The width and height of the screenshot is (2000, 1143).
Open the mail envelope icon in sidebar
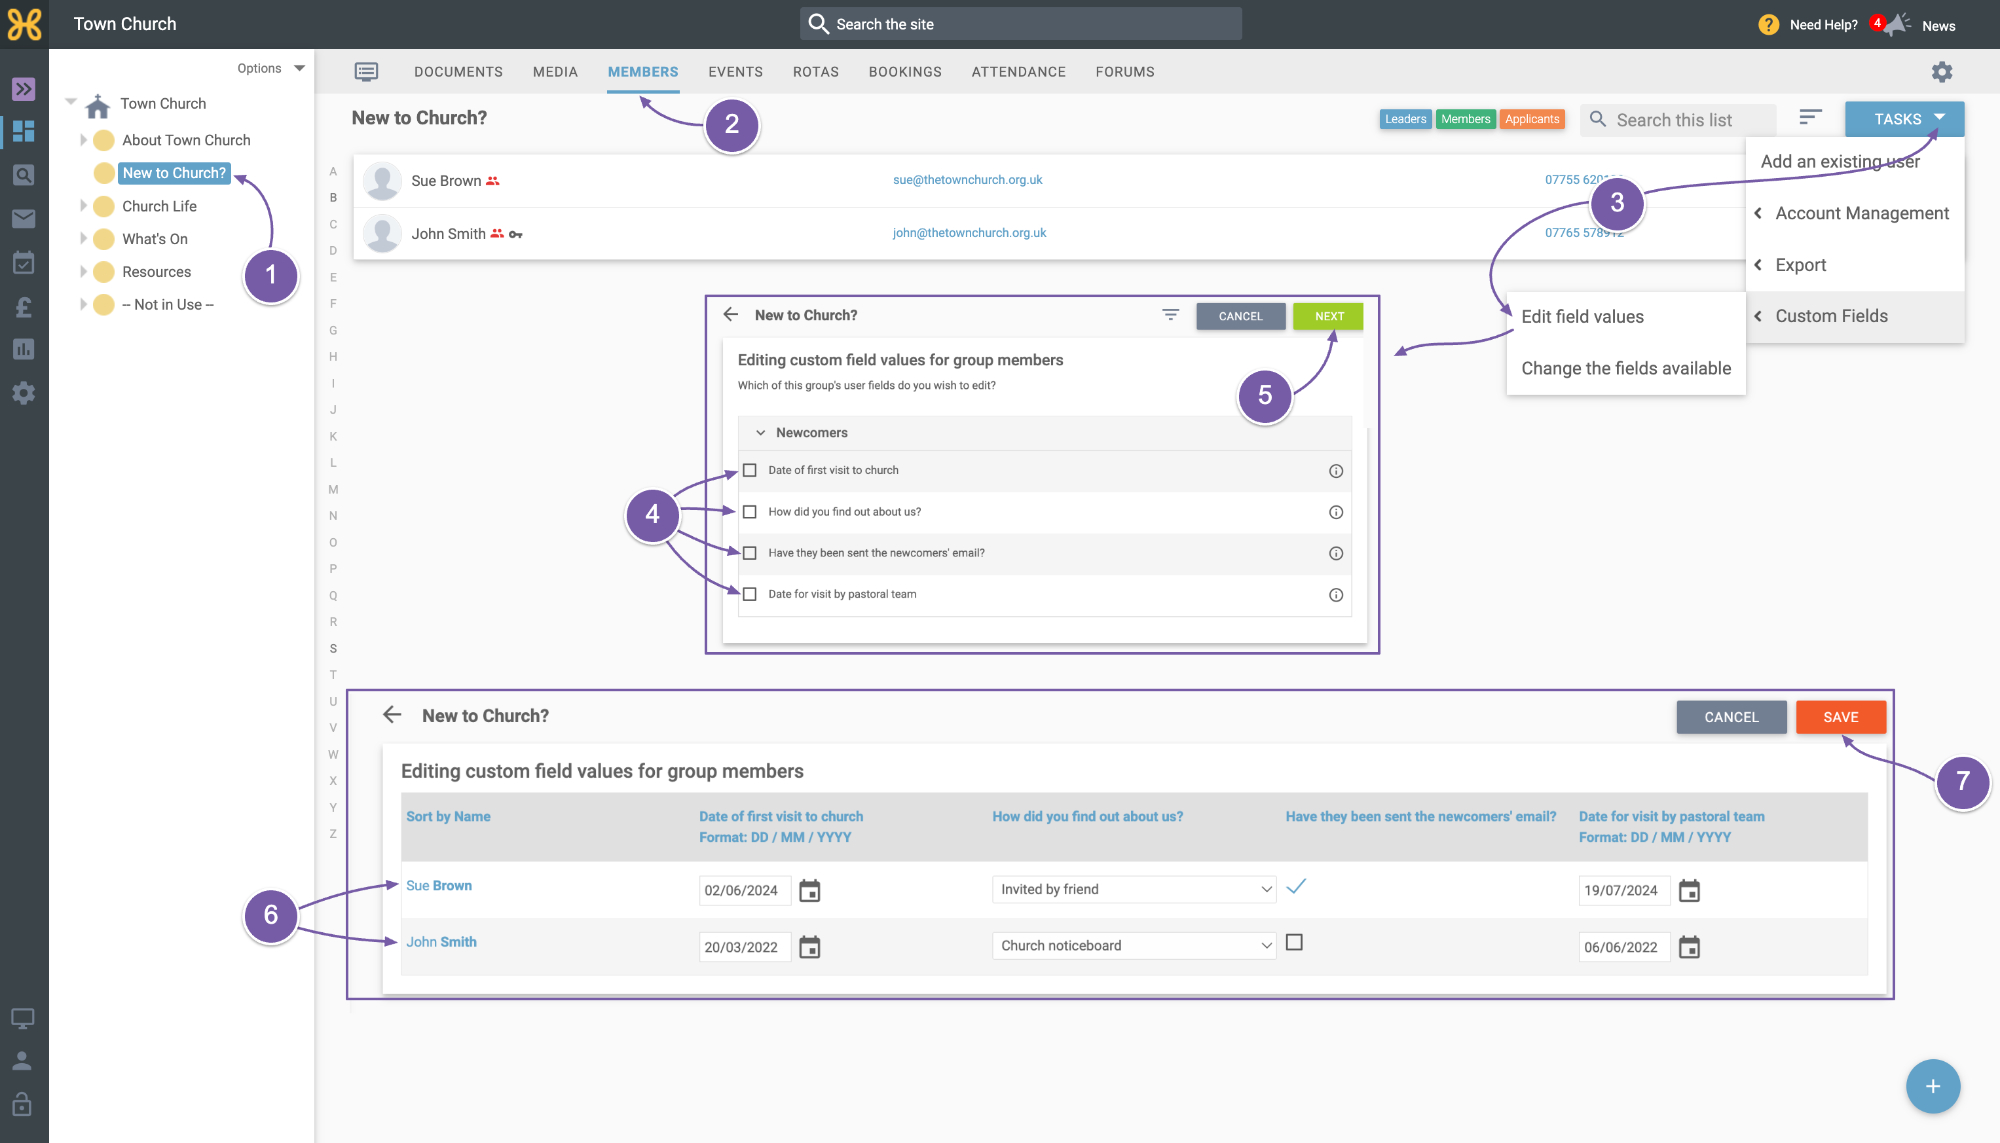pyautogui.click(x=24, y=218)
